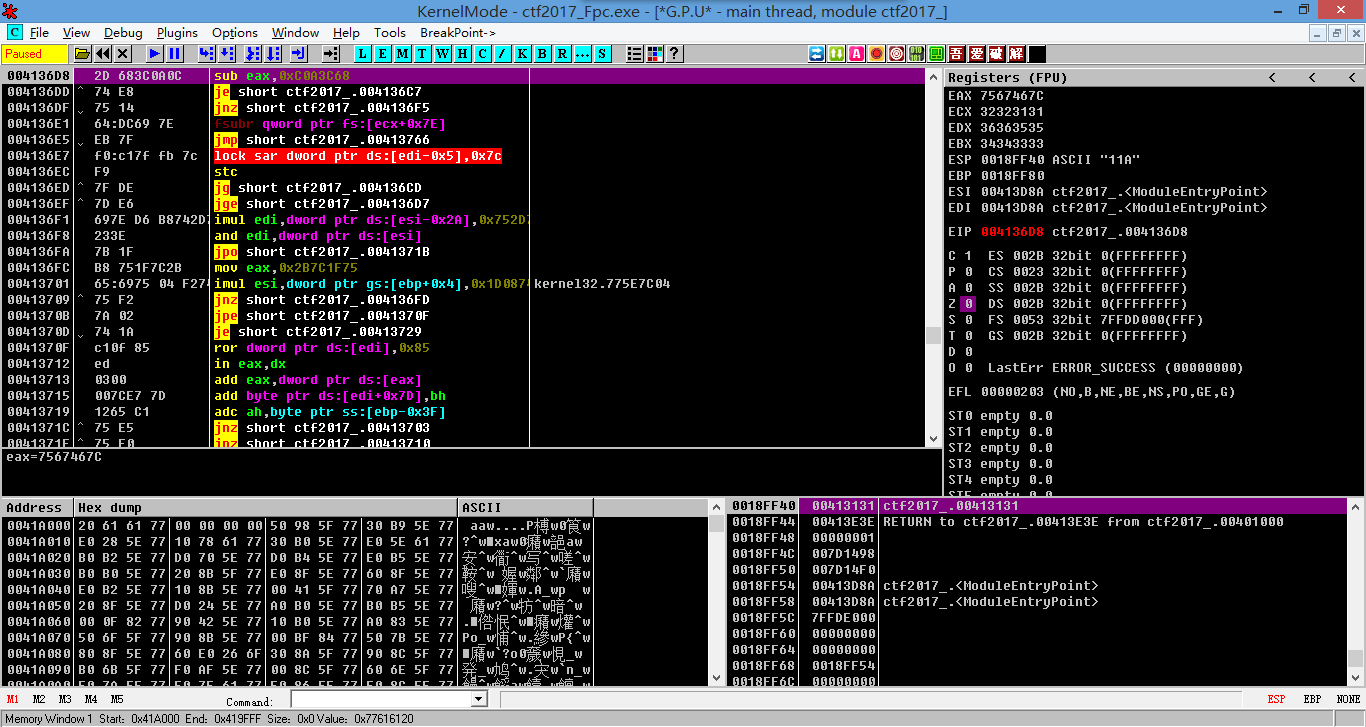Viewport: 1366px width, 727px height.
Task: Select the P flag value in registers
Action: pyautogui.click(x=967, y=272)
